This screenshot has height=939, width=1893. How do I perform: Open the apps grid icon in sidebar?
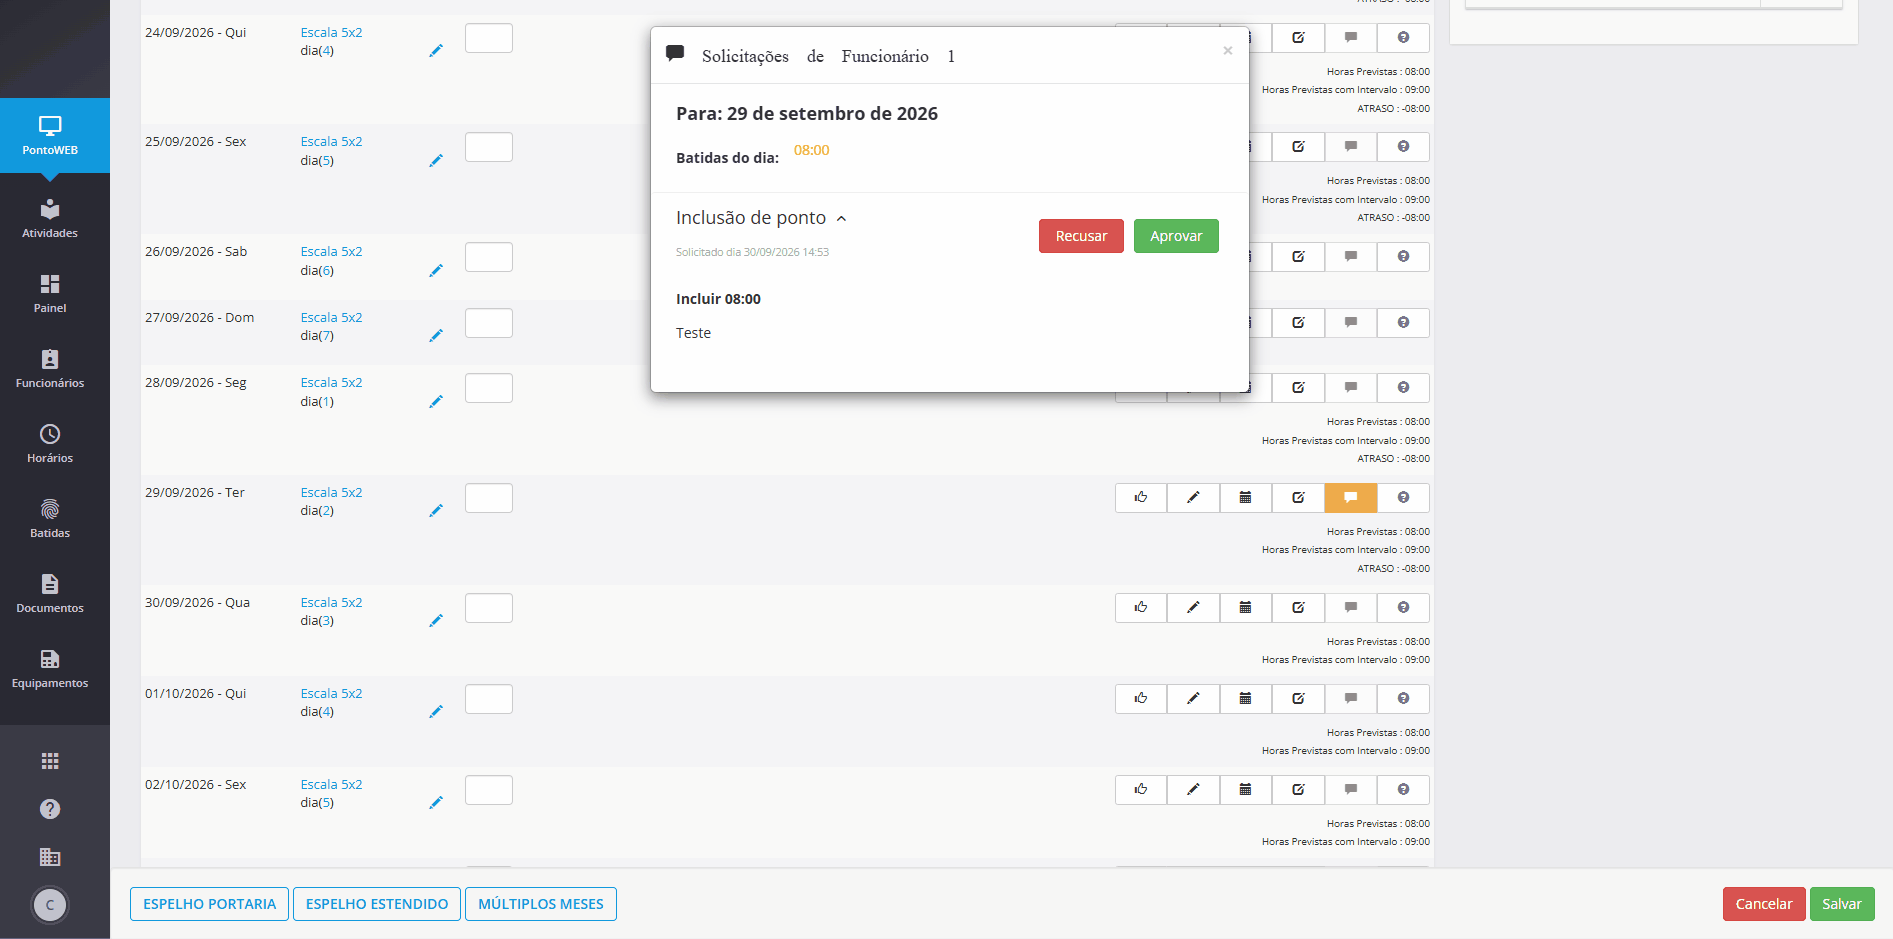pyautogui.click(x=50, y=761)
